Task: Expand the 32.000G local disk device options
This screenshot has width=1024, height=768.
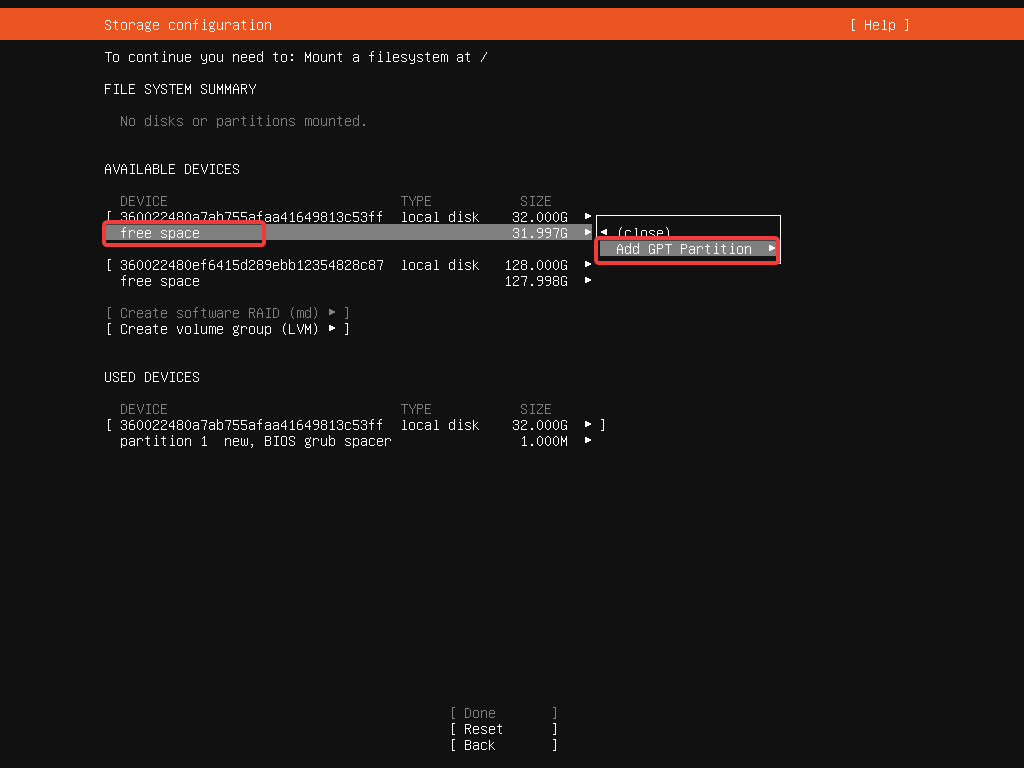Action: point(588,216)
